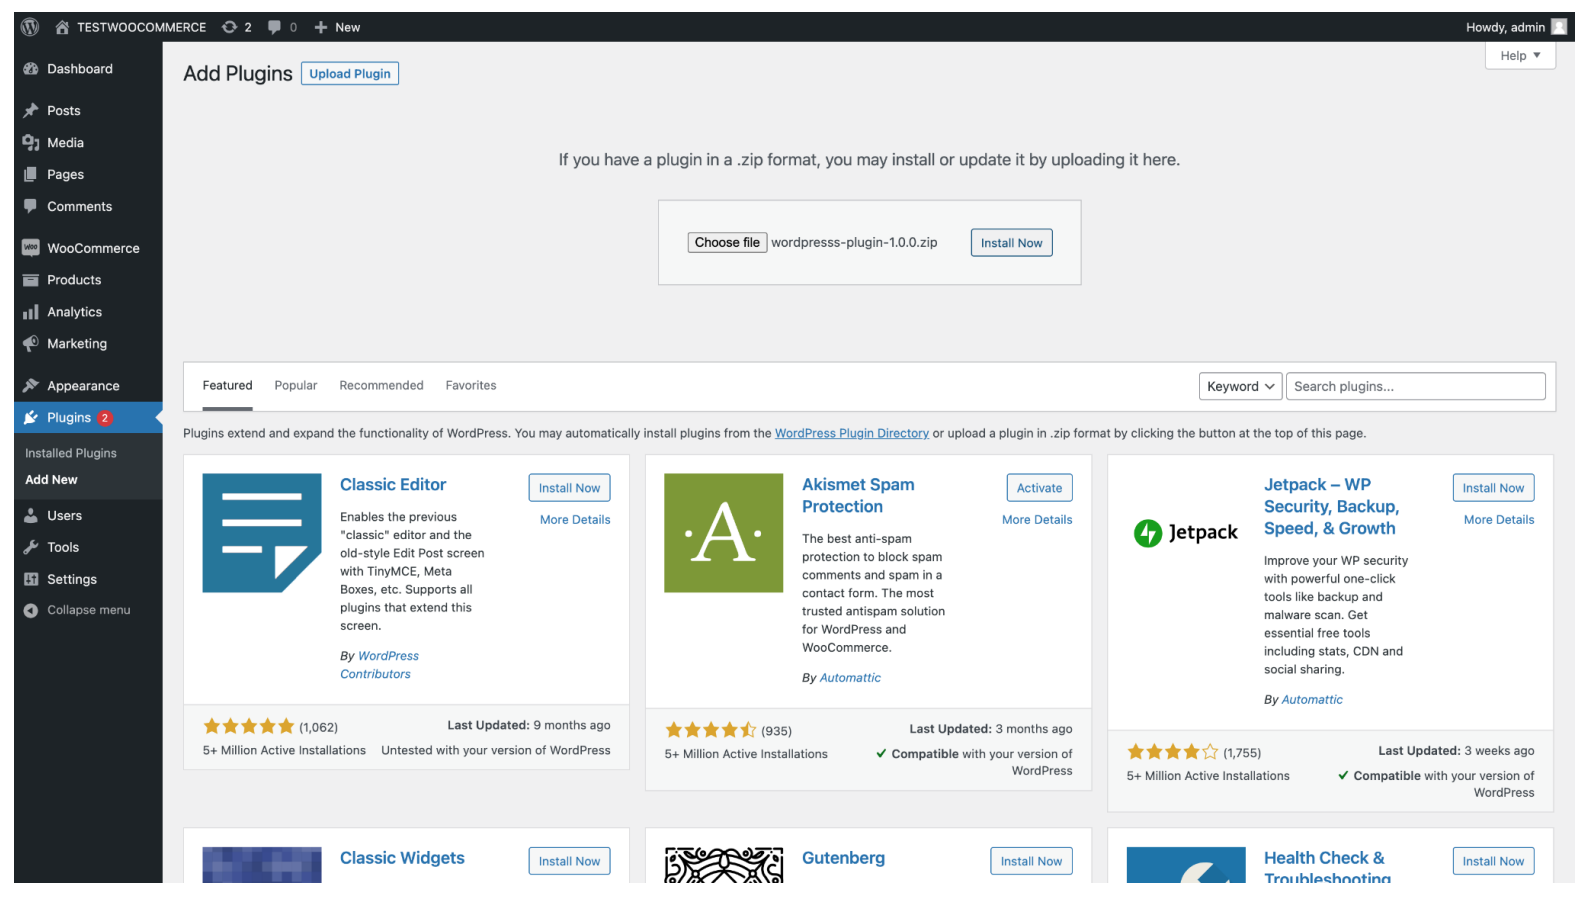
Task: Open the Classic Widgets title link
Action: coord(402,859)
